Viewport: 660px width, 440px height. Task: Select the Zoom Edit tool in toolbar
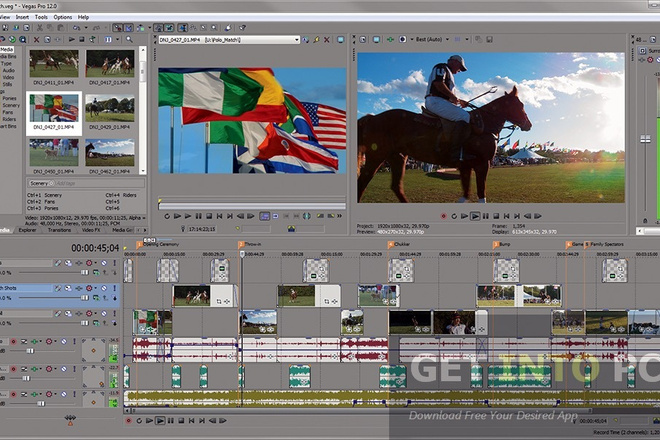click(x=214, y=28)
